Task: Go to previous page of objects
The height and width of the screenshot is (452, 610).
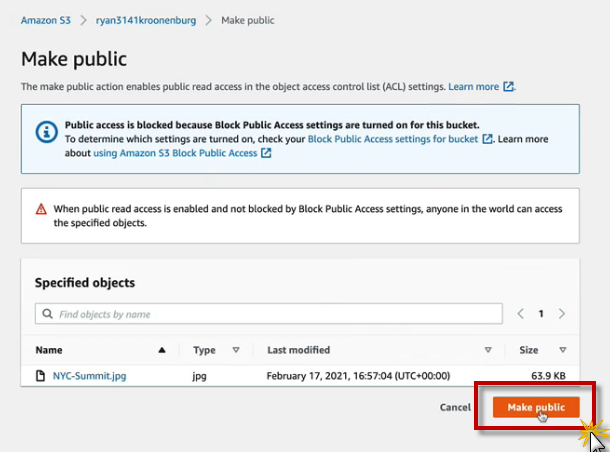Action: 521,314
